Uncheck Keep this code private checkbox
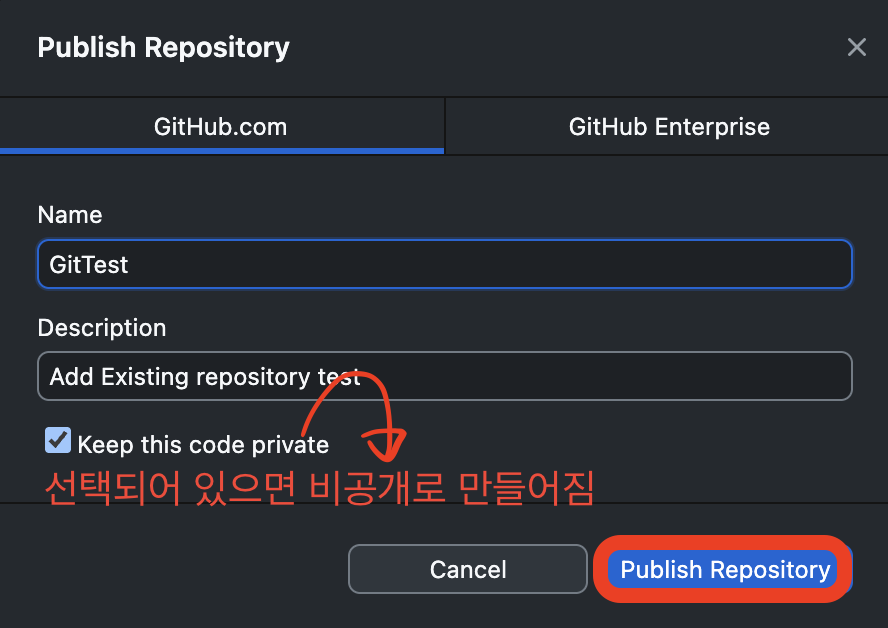Viewport: 888px width, 628px height. [58, 441]
